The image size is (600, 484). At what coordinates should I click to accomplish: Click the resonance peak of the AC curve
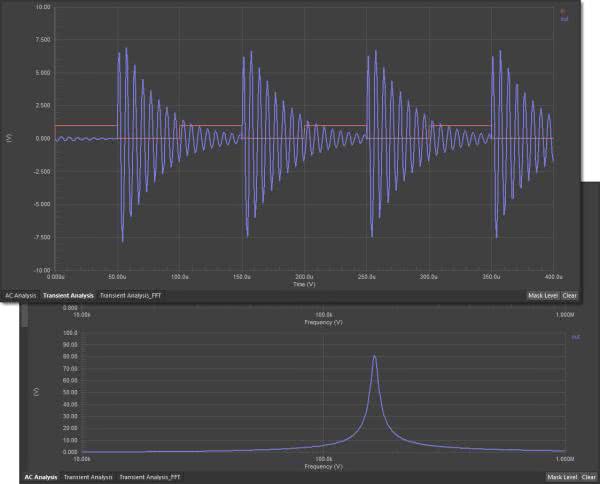tap(374, 356)
